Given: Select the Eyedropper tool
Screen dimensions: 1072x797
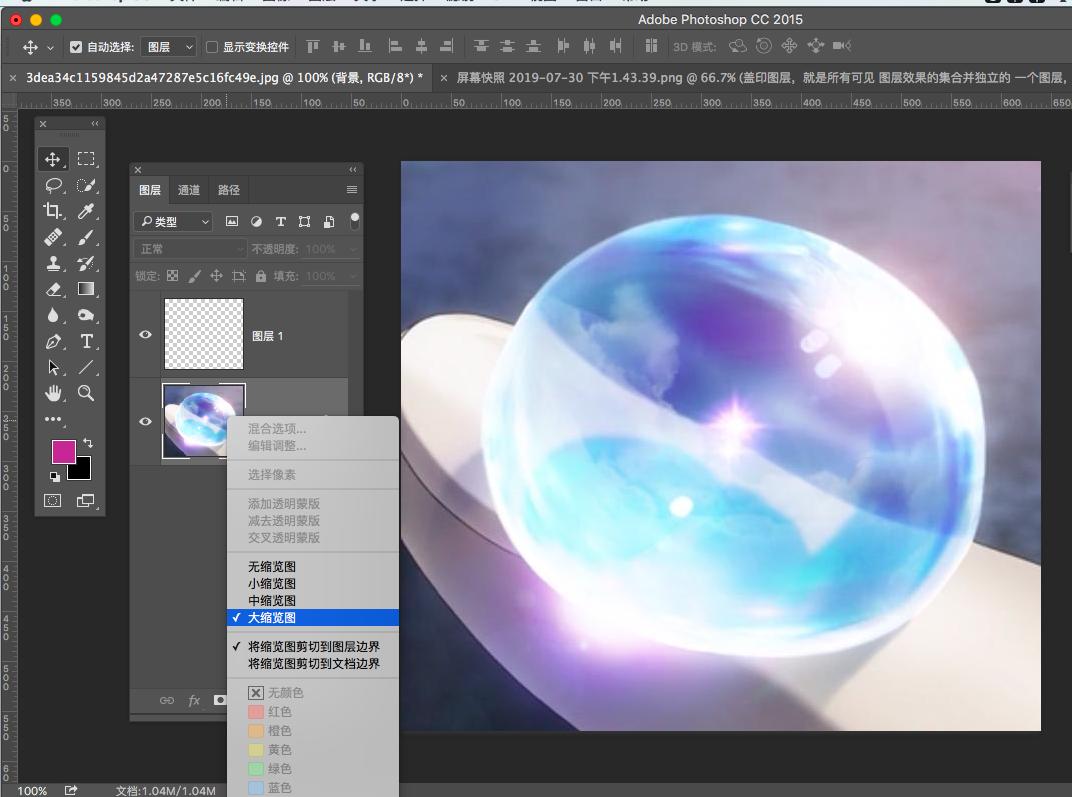Looking at the screenshot, I should (87, 211).
